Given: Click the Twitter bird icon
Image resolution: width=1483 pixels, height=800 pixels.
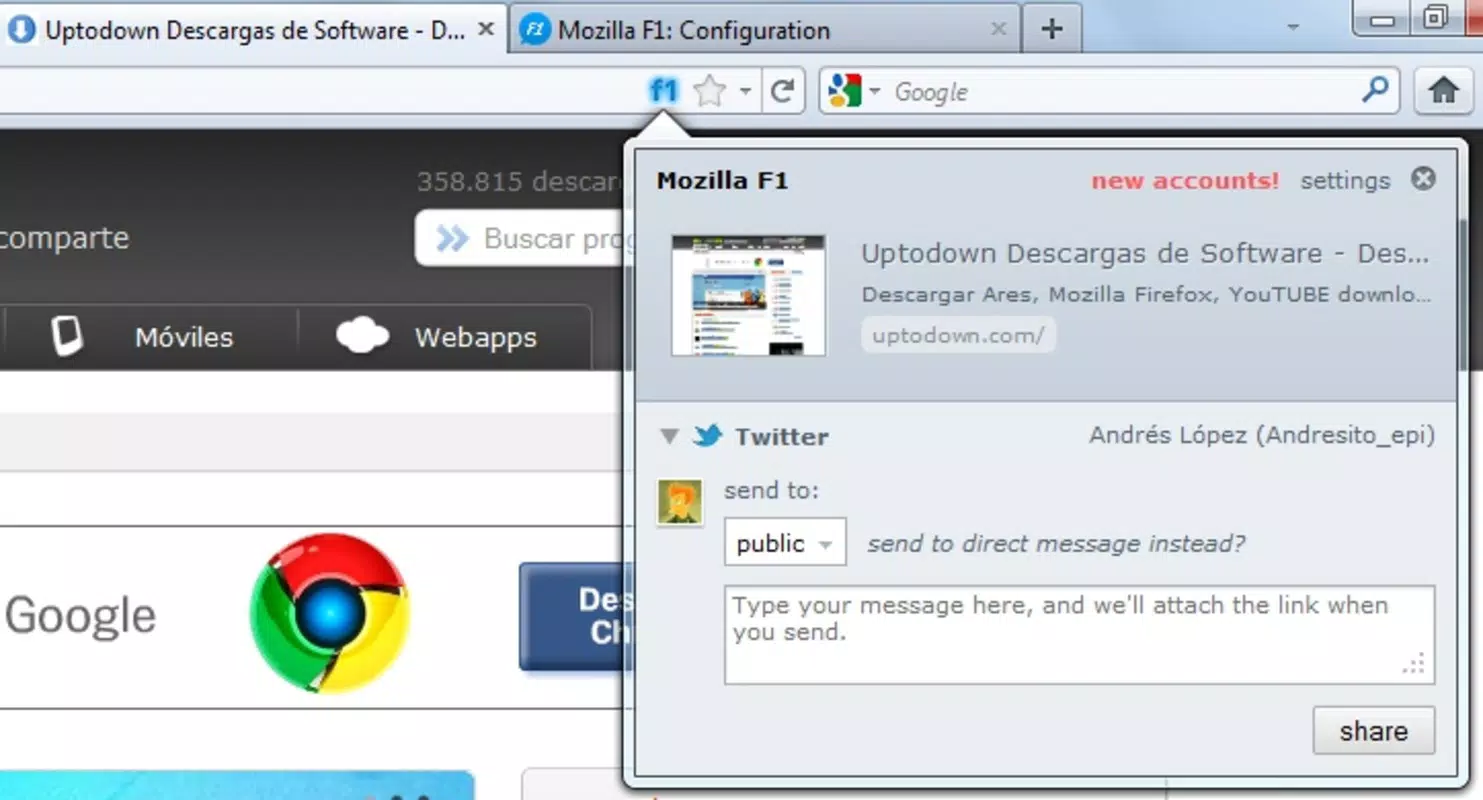Looking at the screenshot, I should coord(707,436).
